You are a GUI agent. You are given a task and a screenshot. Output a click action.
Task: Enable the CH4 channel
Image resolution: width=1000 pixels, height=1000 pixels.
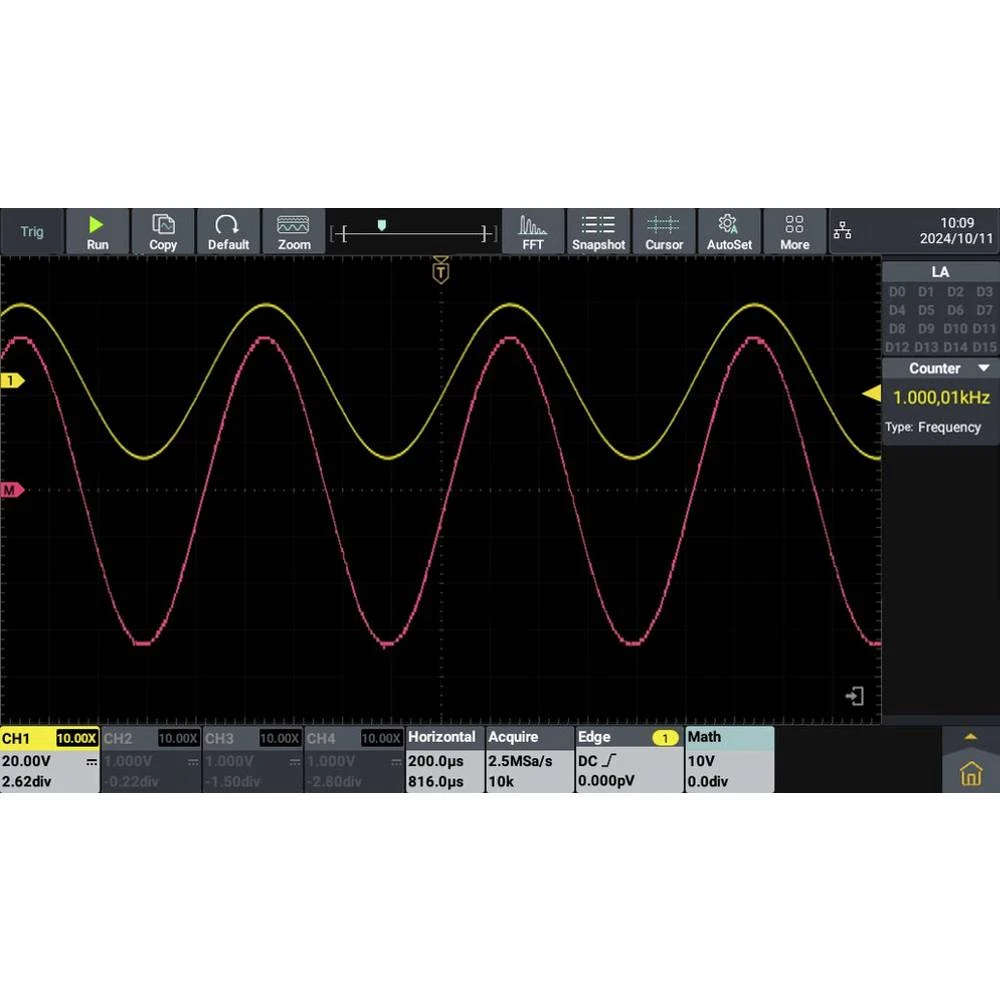354,759
